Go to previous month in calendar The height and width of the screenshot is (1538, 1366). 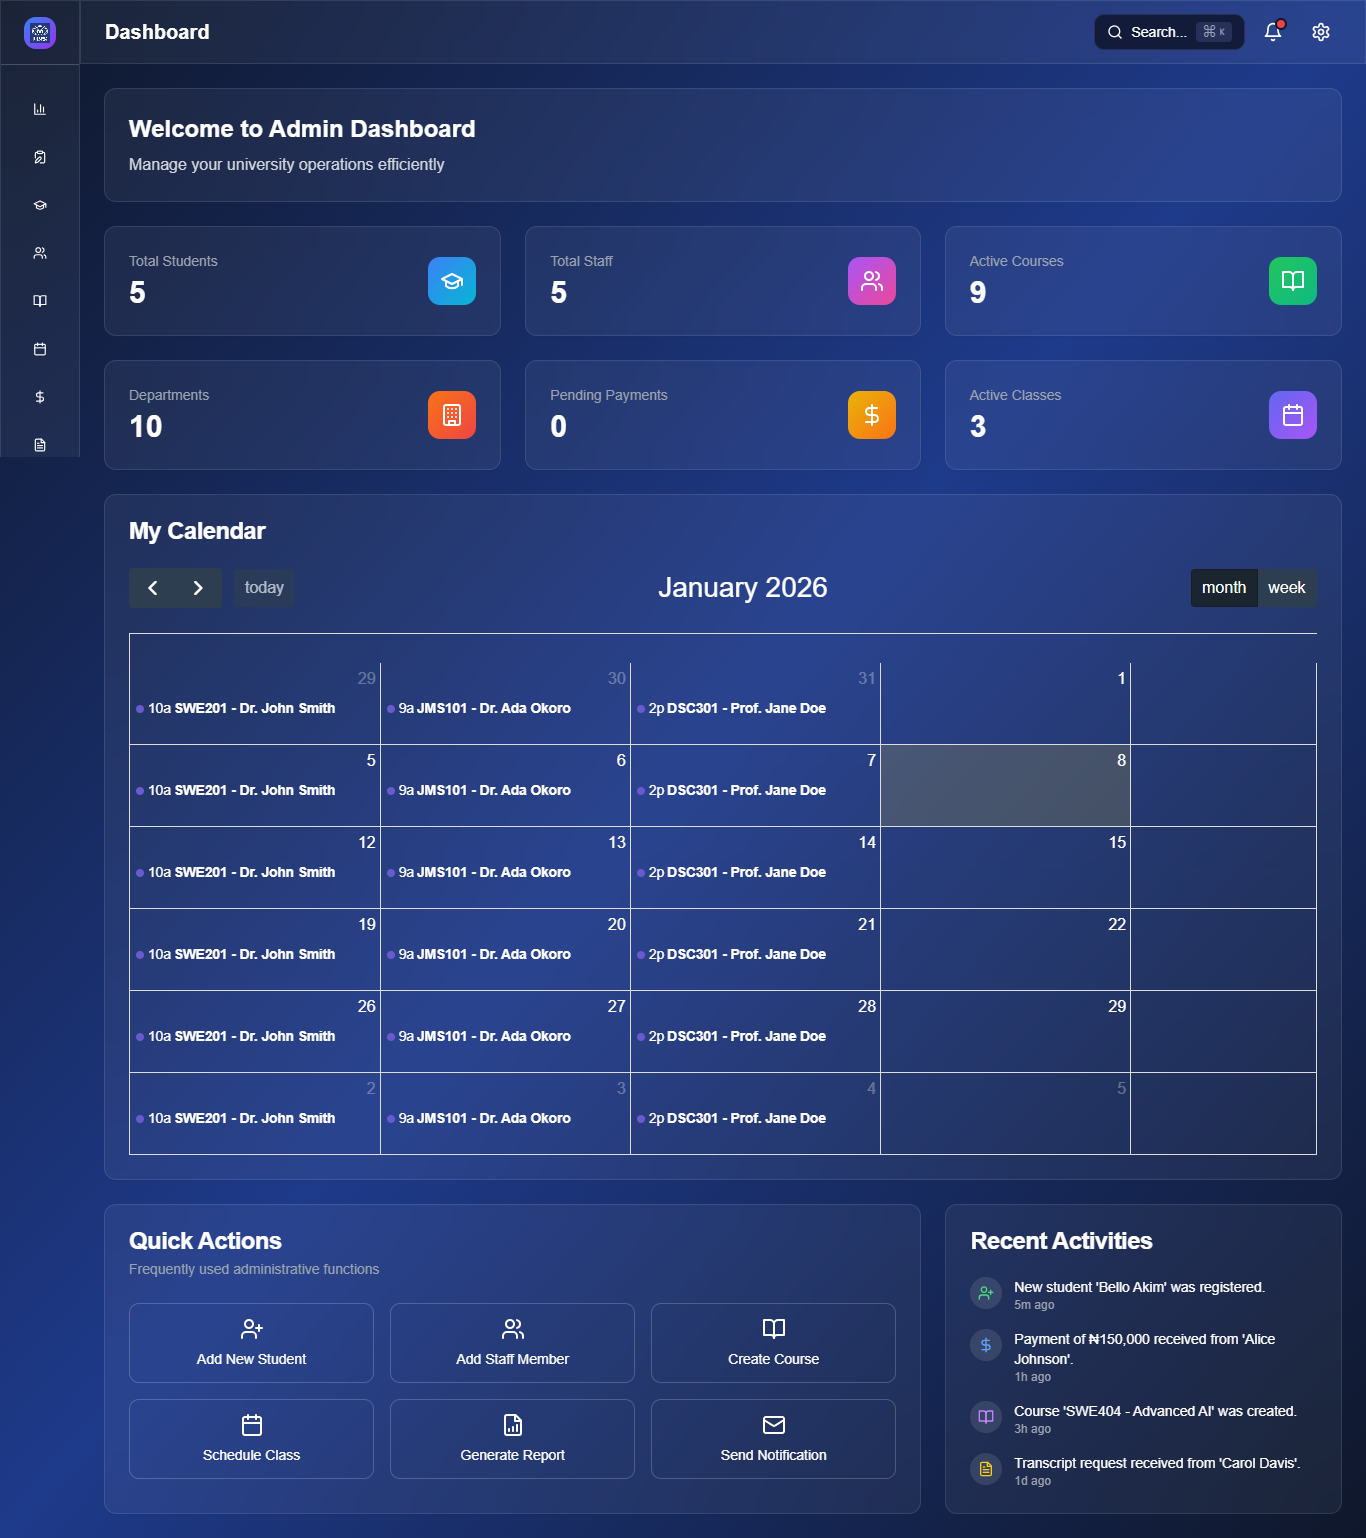click(153, 588)
